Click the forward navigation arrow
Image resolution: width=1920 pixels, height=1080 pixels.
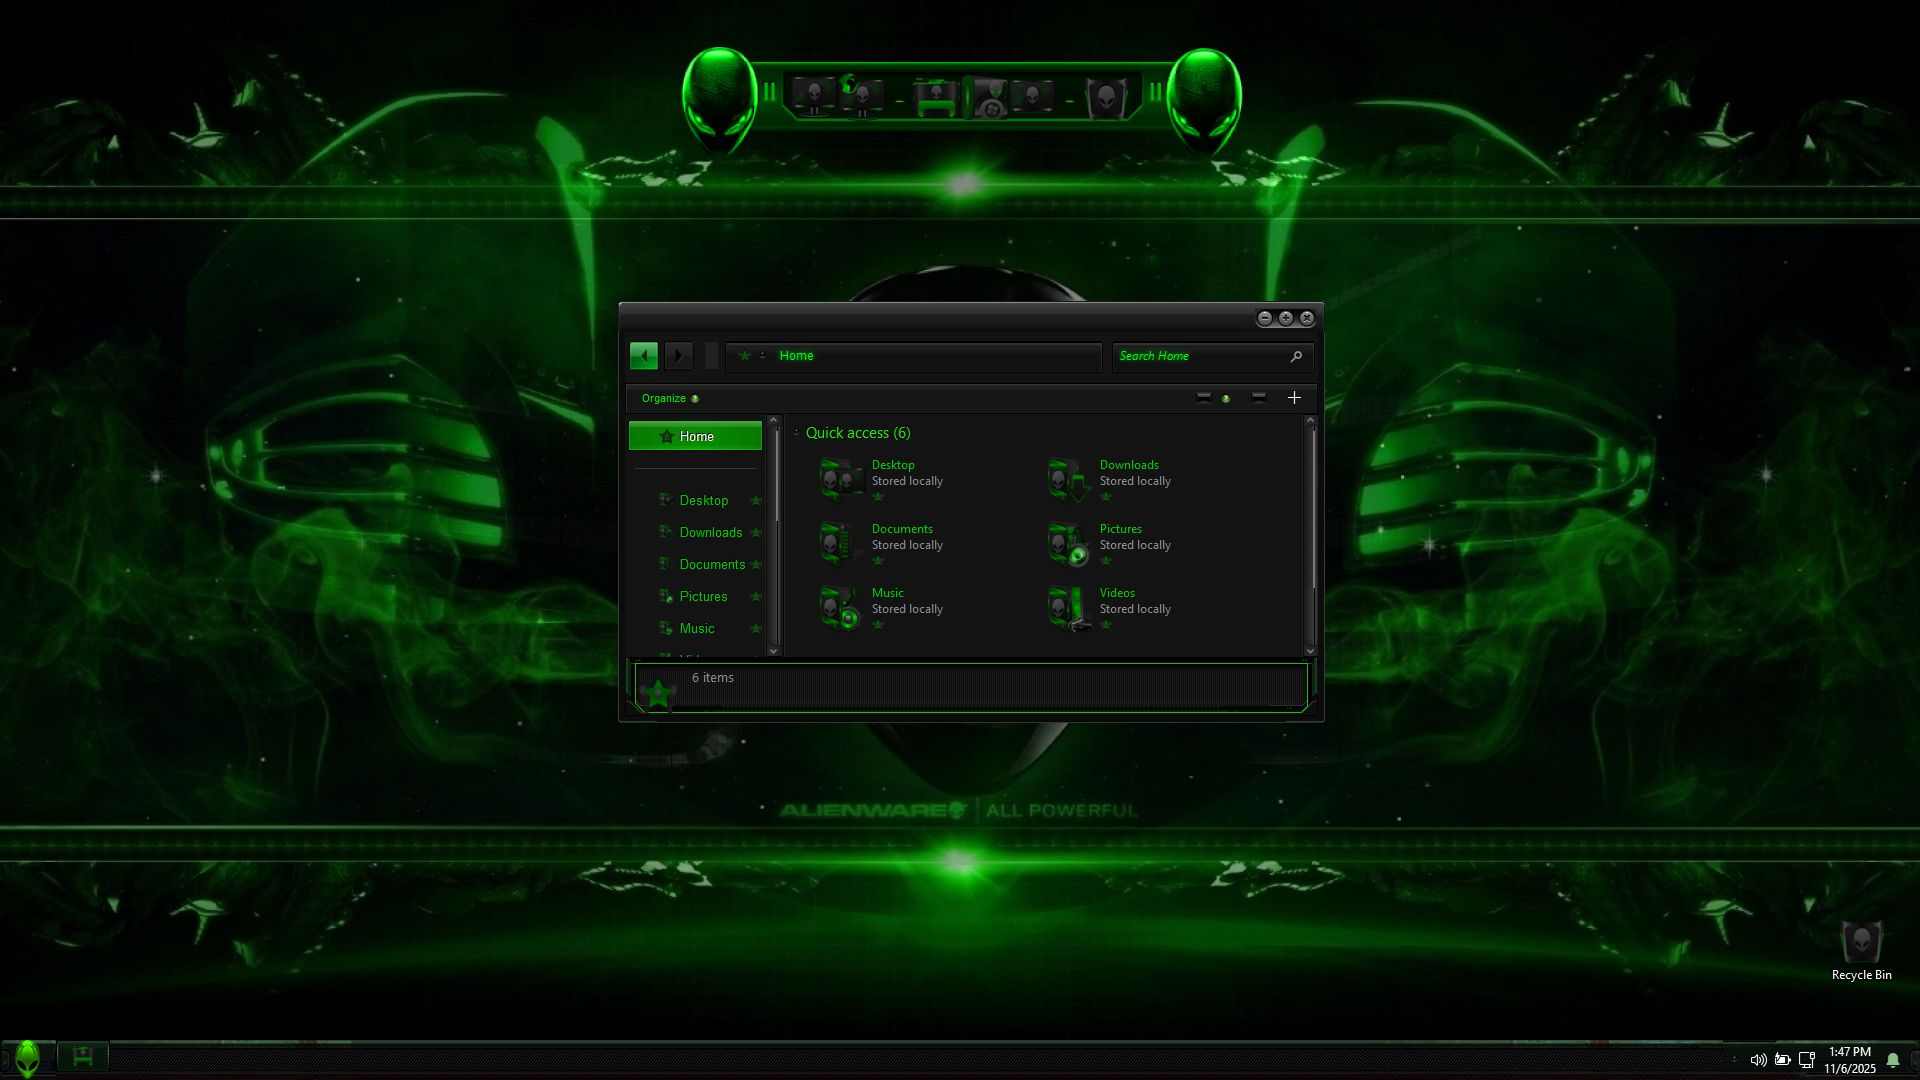tap(678, 356)
